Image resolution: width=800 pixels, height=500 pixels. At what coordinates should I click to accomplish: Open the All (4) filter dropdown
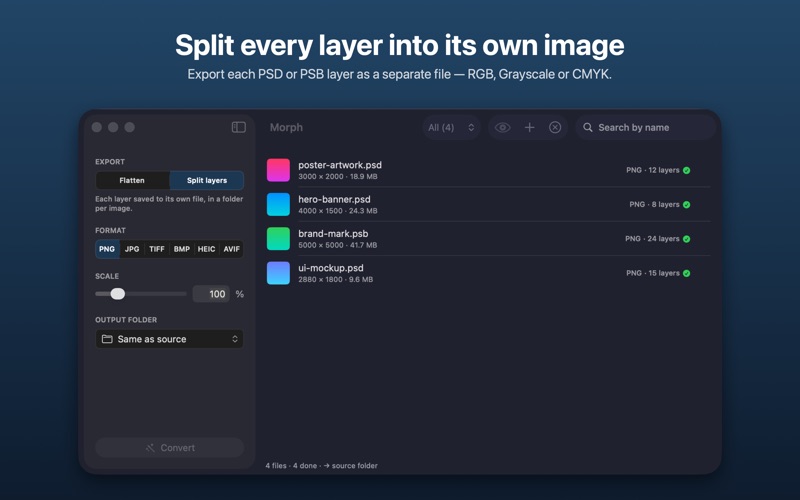click(x=452, y=128)
